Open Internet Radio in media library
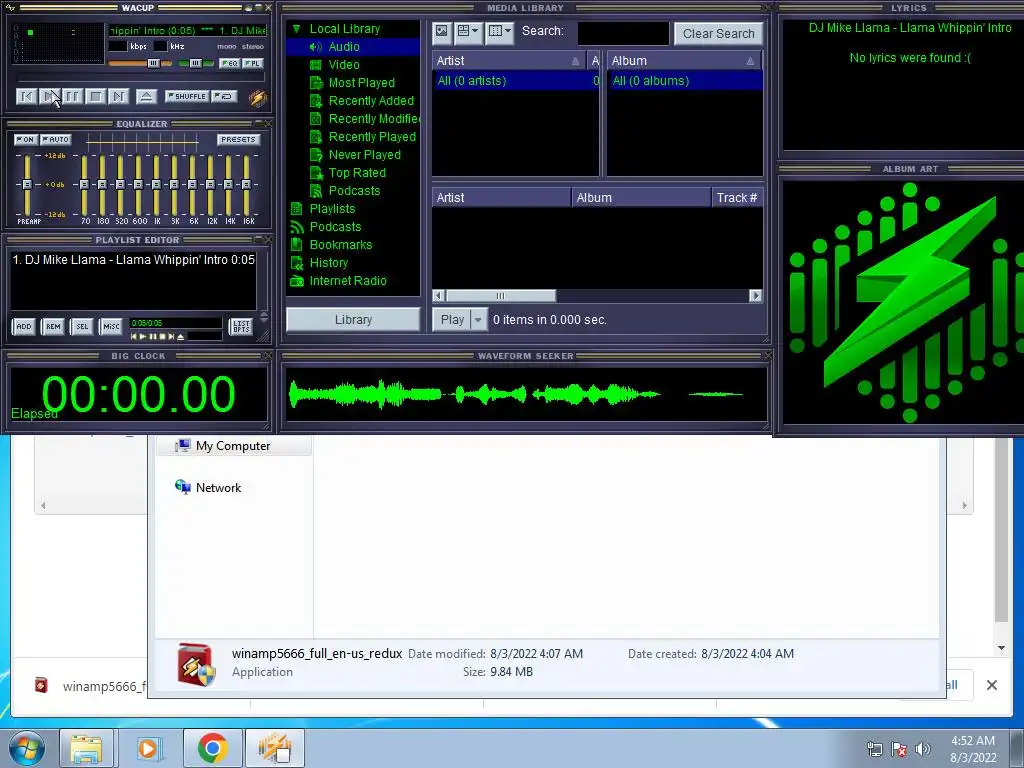 click(x=348, y=281)
